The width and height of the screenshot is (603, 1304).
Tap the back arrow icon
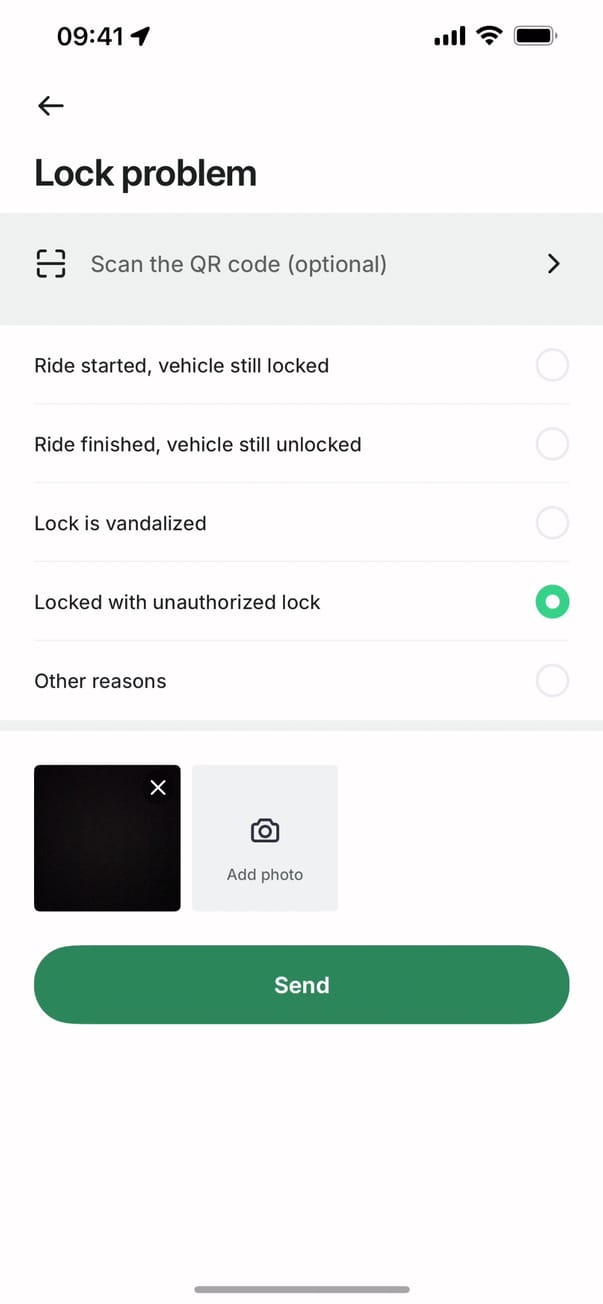[x=50, y=105]
